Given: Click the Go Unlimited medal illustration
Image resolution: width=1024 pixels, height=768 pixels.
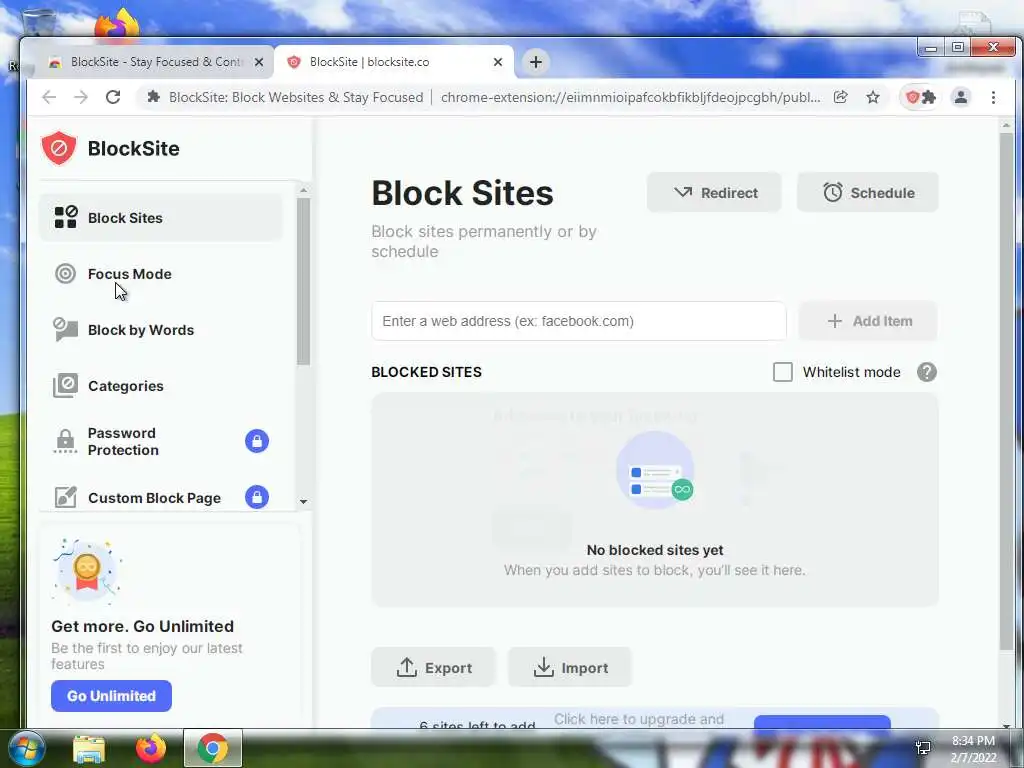Looking at the screenshot, I should pyautogui.click(x=87, y=571).
